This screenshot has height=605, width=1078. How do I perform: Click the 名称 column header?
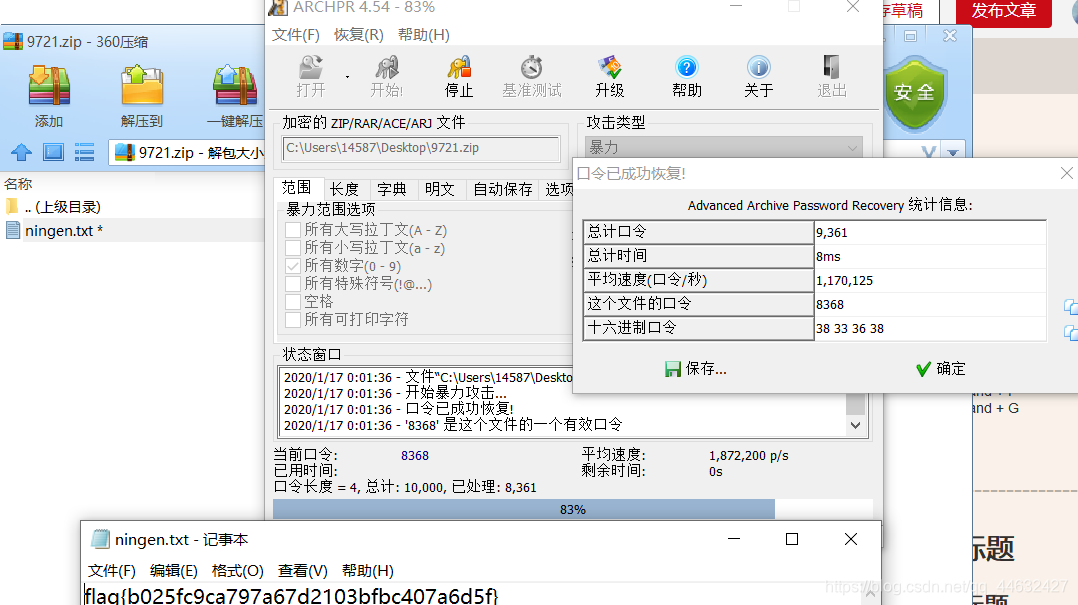pyautogui.click(x=19, y=184)
